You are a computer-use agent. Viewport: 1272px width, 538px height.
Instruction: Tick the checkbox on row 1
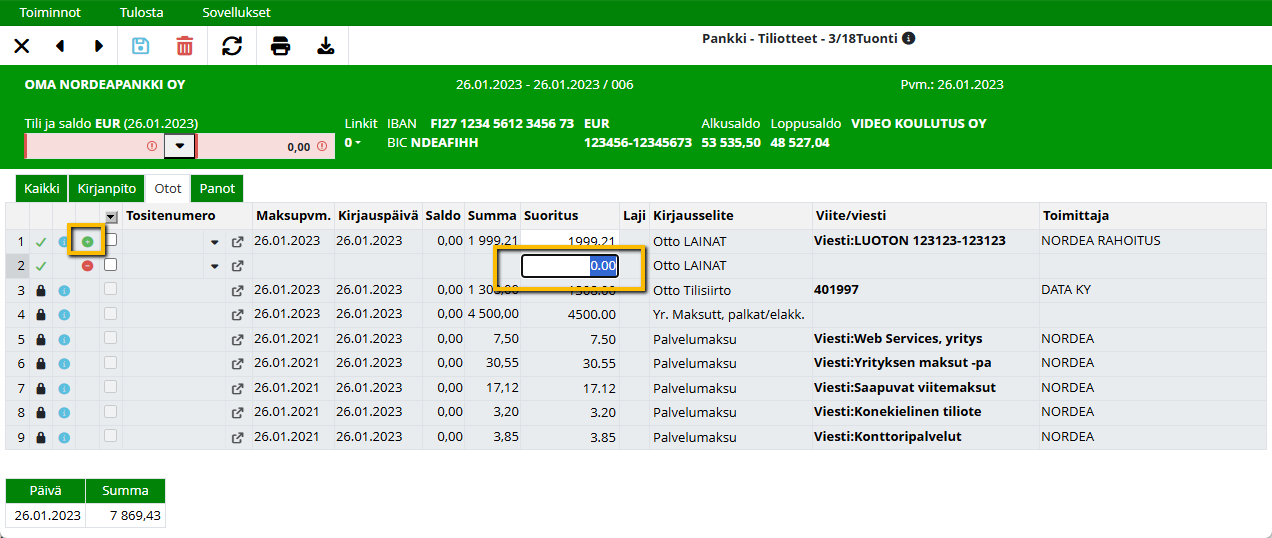click(x=111, y=240)
